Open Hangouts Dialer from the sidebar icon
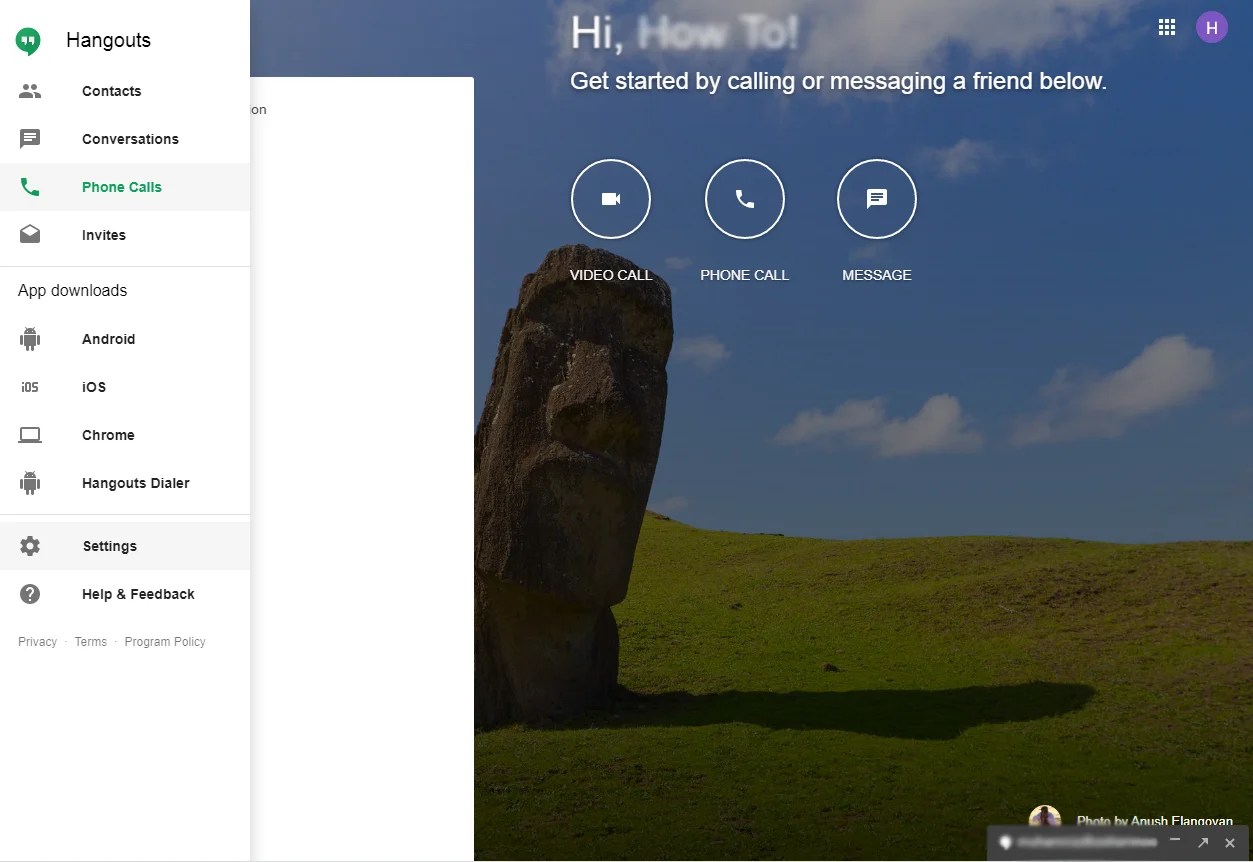Viewport: 1253px width, 862px height. (x=29, y=482)
